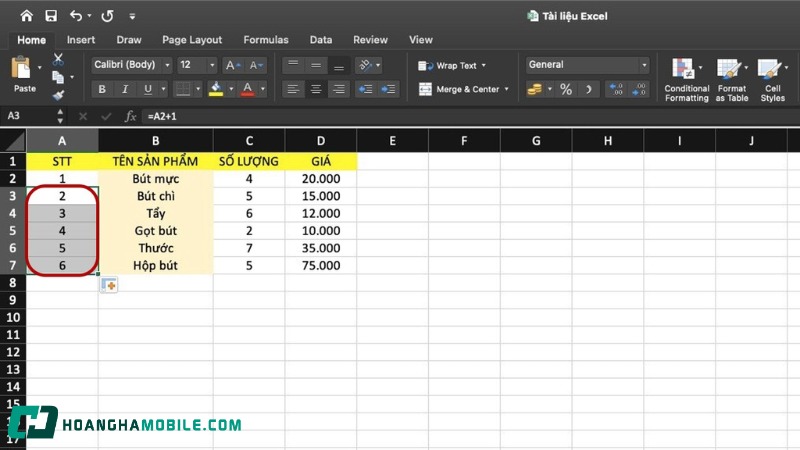Screen dimensions: 800x450
Task: Click the Paste clipboard icon
Action: click(21, 68)
